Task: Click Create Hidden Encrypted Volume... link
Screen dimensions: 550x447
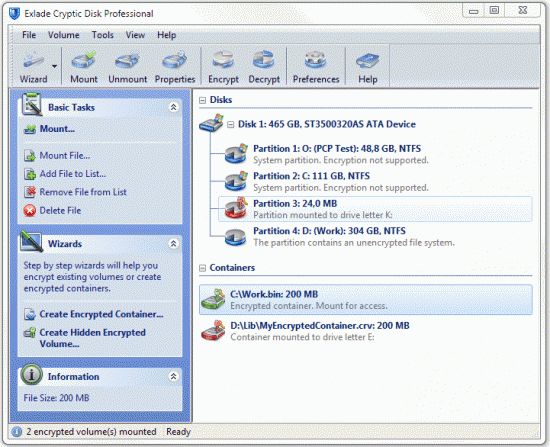Action: tap(93, 338)
